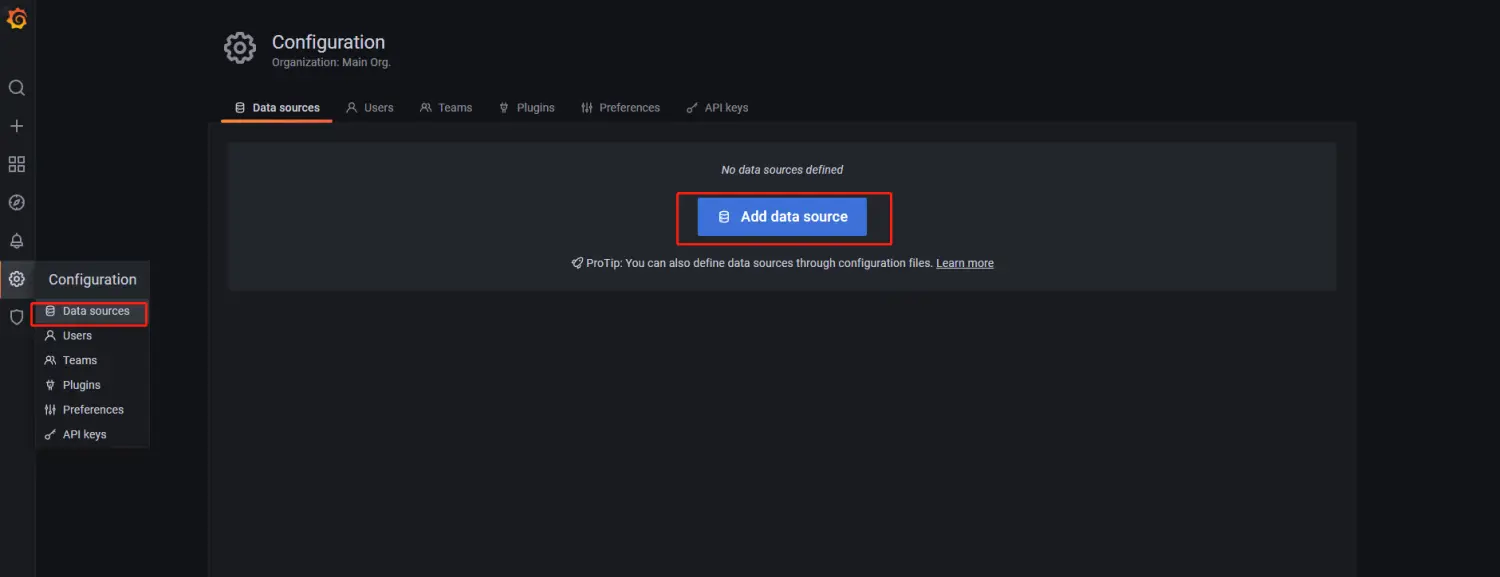Choose Preferences from the Configuration submenu
The height and width of the screenshot is (577, 1500).
pyautogui.click(x=93, y=409)
